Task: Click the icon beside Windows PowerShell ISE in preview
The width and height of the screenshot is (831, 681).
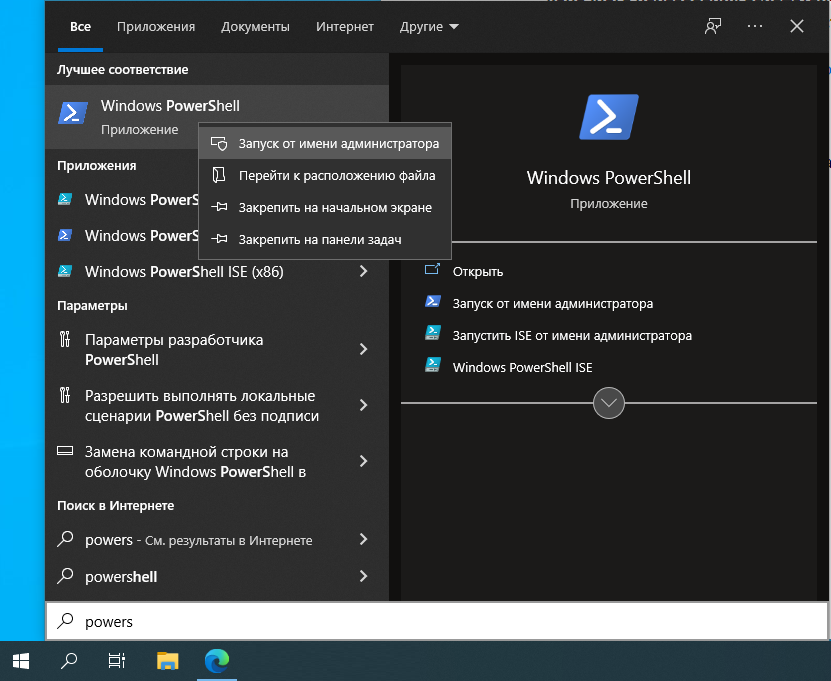Action: (x=432, y=365)
